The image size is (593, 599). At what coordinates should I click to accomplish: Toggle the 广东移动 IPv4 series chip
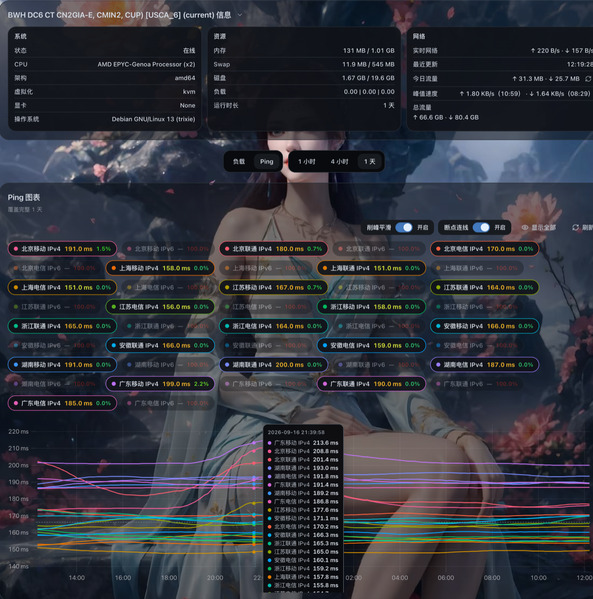click(160, 384)
